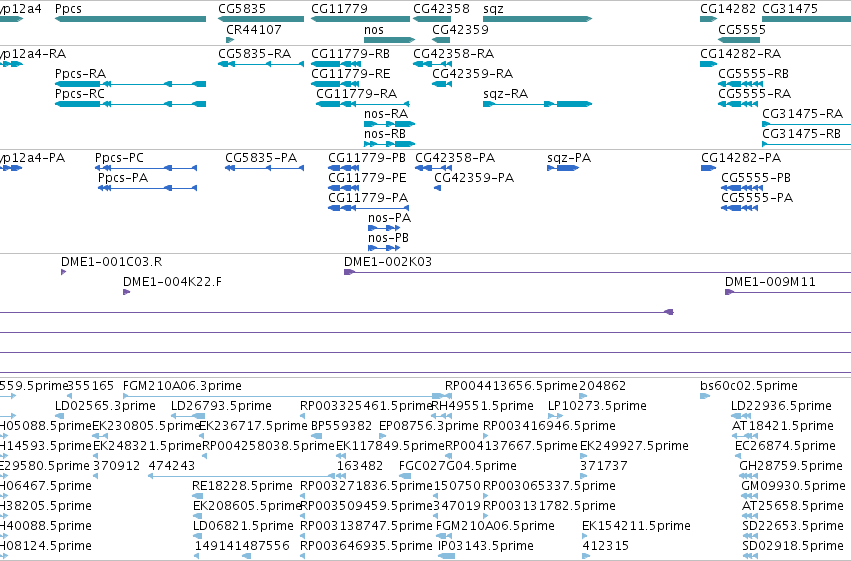851x561 pixels.
Task: Click transcript sqz-RA
Action: 505,94
